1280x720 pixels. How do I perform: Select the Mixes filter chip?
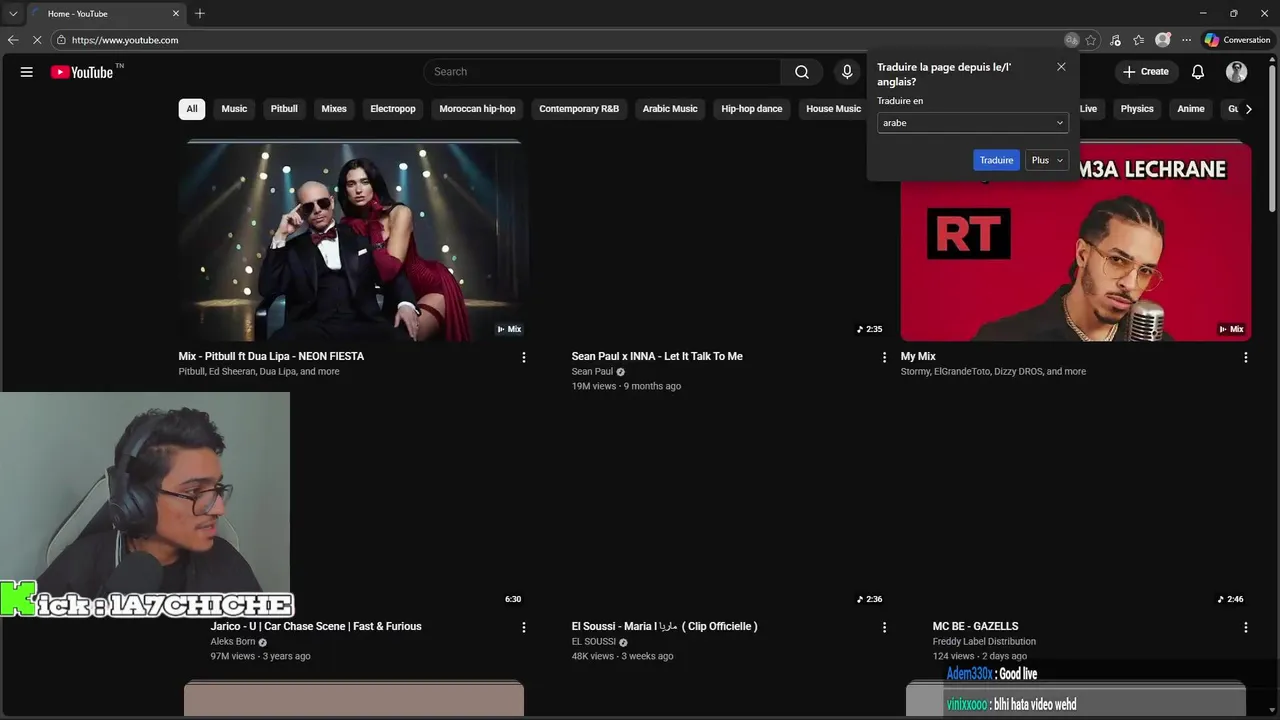[x=334, y=109]
